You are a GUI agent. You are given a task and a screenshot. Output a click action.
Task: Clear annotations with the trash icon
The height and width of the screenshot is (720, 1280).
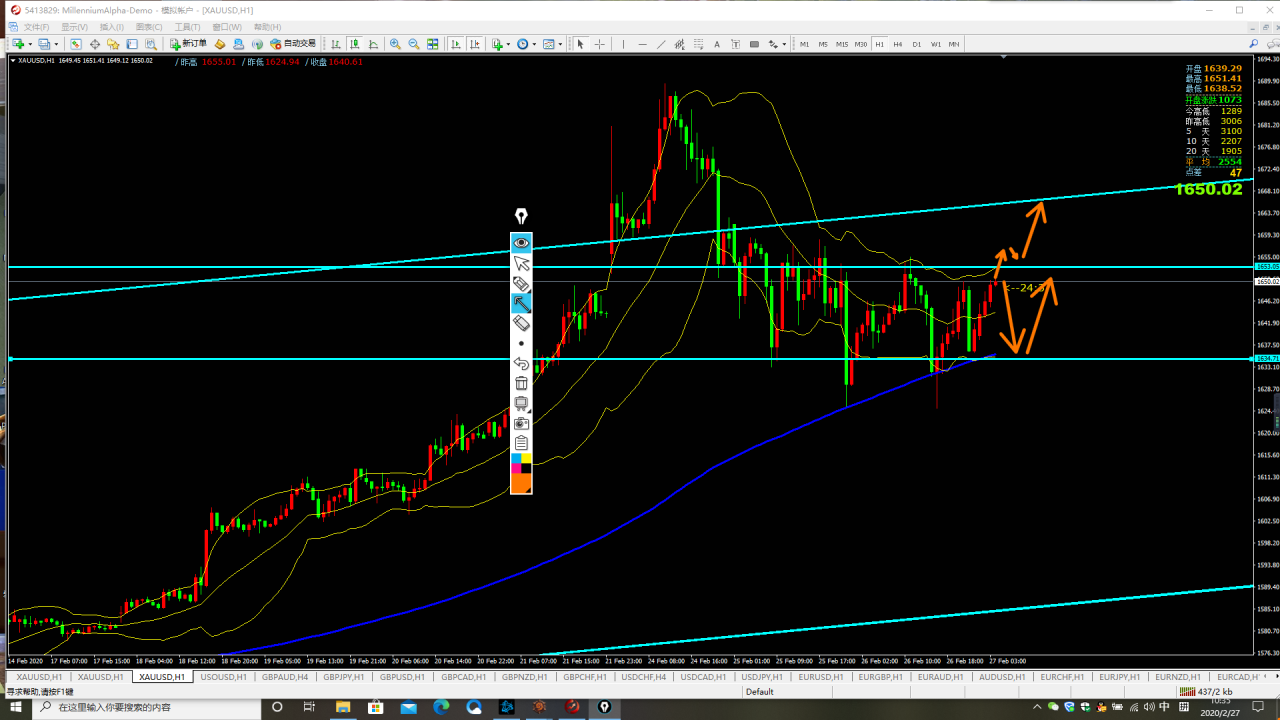(521, 383)
